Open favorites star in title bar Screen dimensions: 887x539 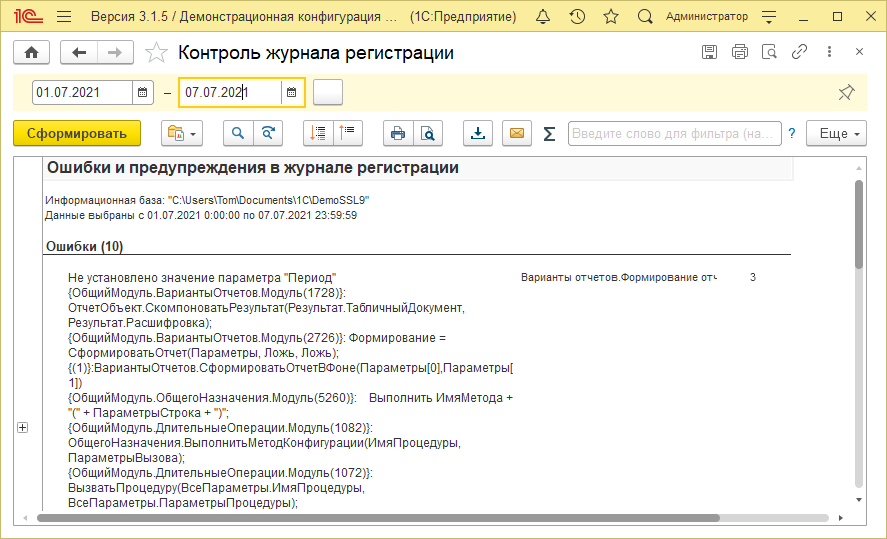click(611, 17)
